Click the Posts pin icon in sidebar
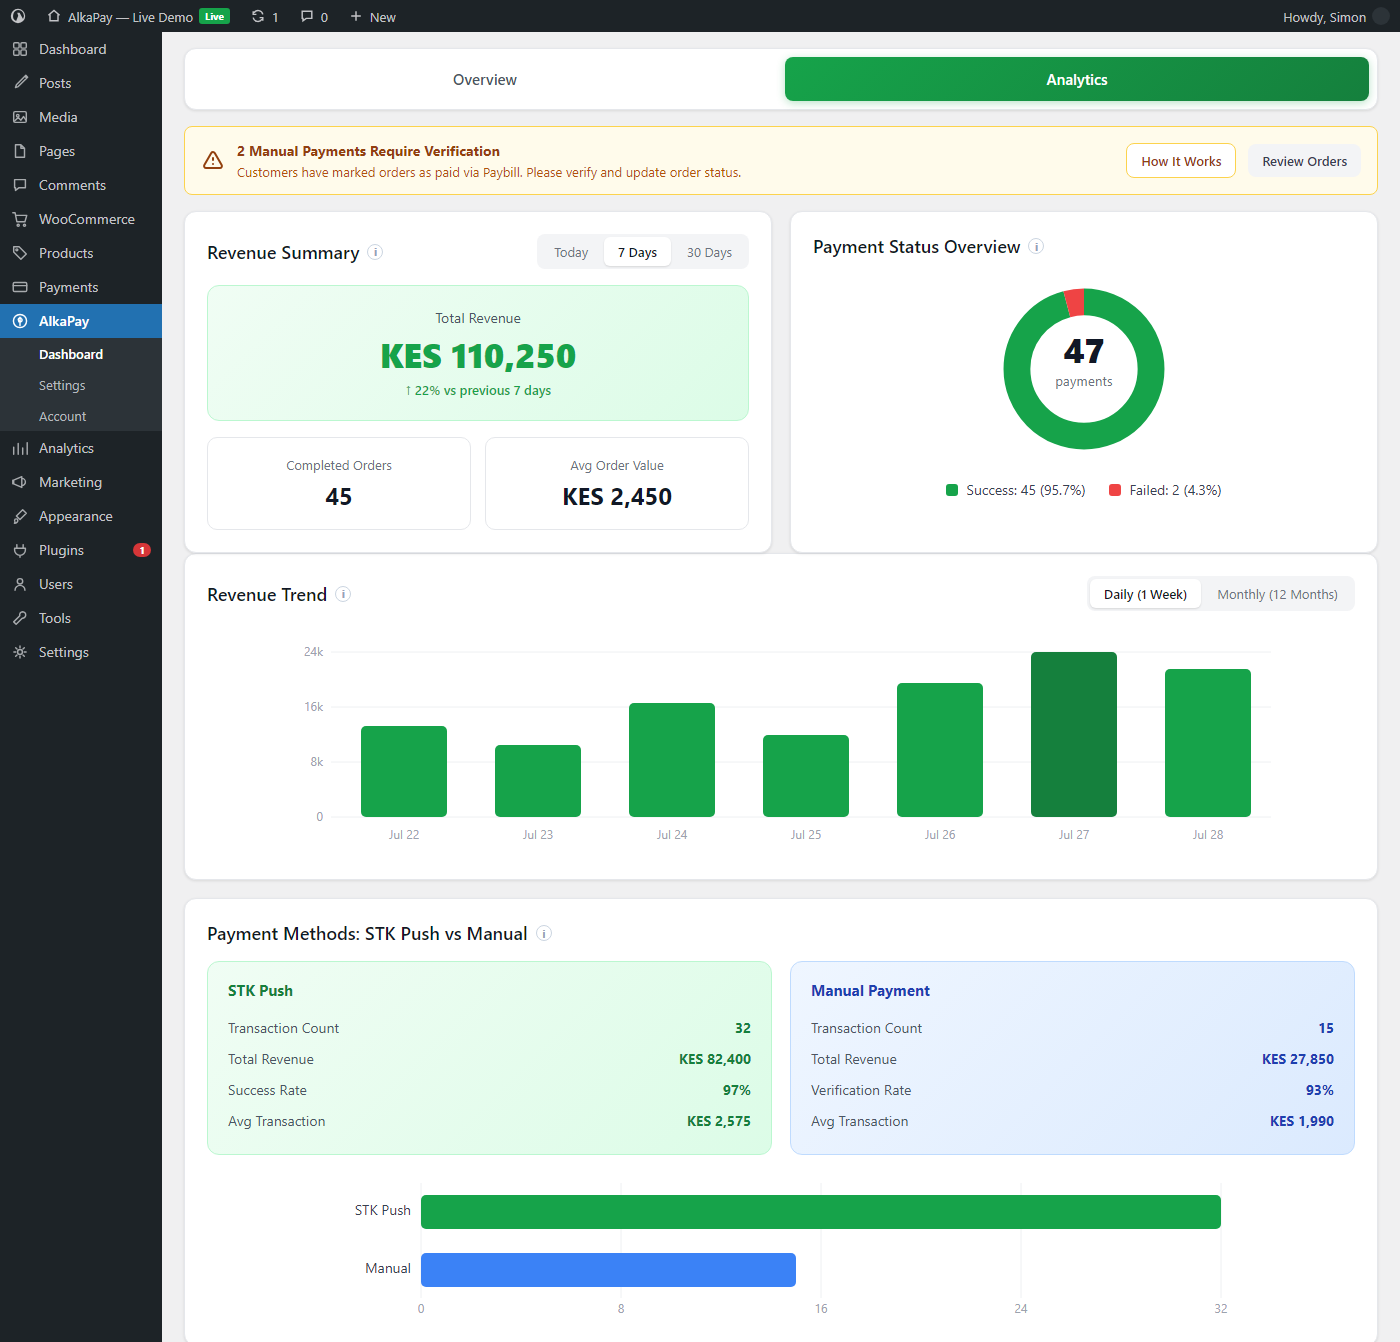This screenshot has width=1400, height=1342. pos(20,83)
